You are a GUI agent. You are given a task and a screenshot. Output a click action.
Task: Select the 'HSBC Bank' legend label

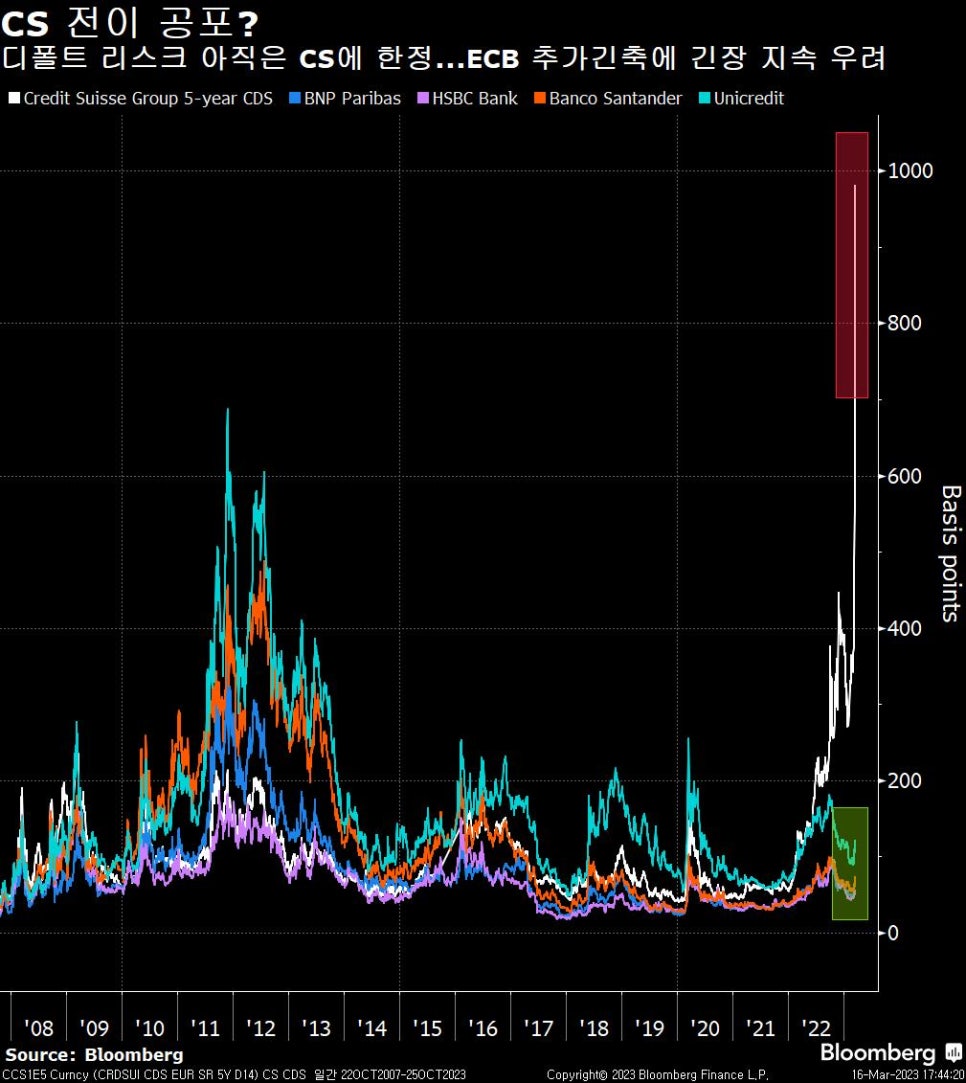tap(475, 99)
